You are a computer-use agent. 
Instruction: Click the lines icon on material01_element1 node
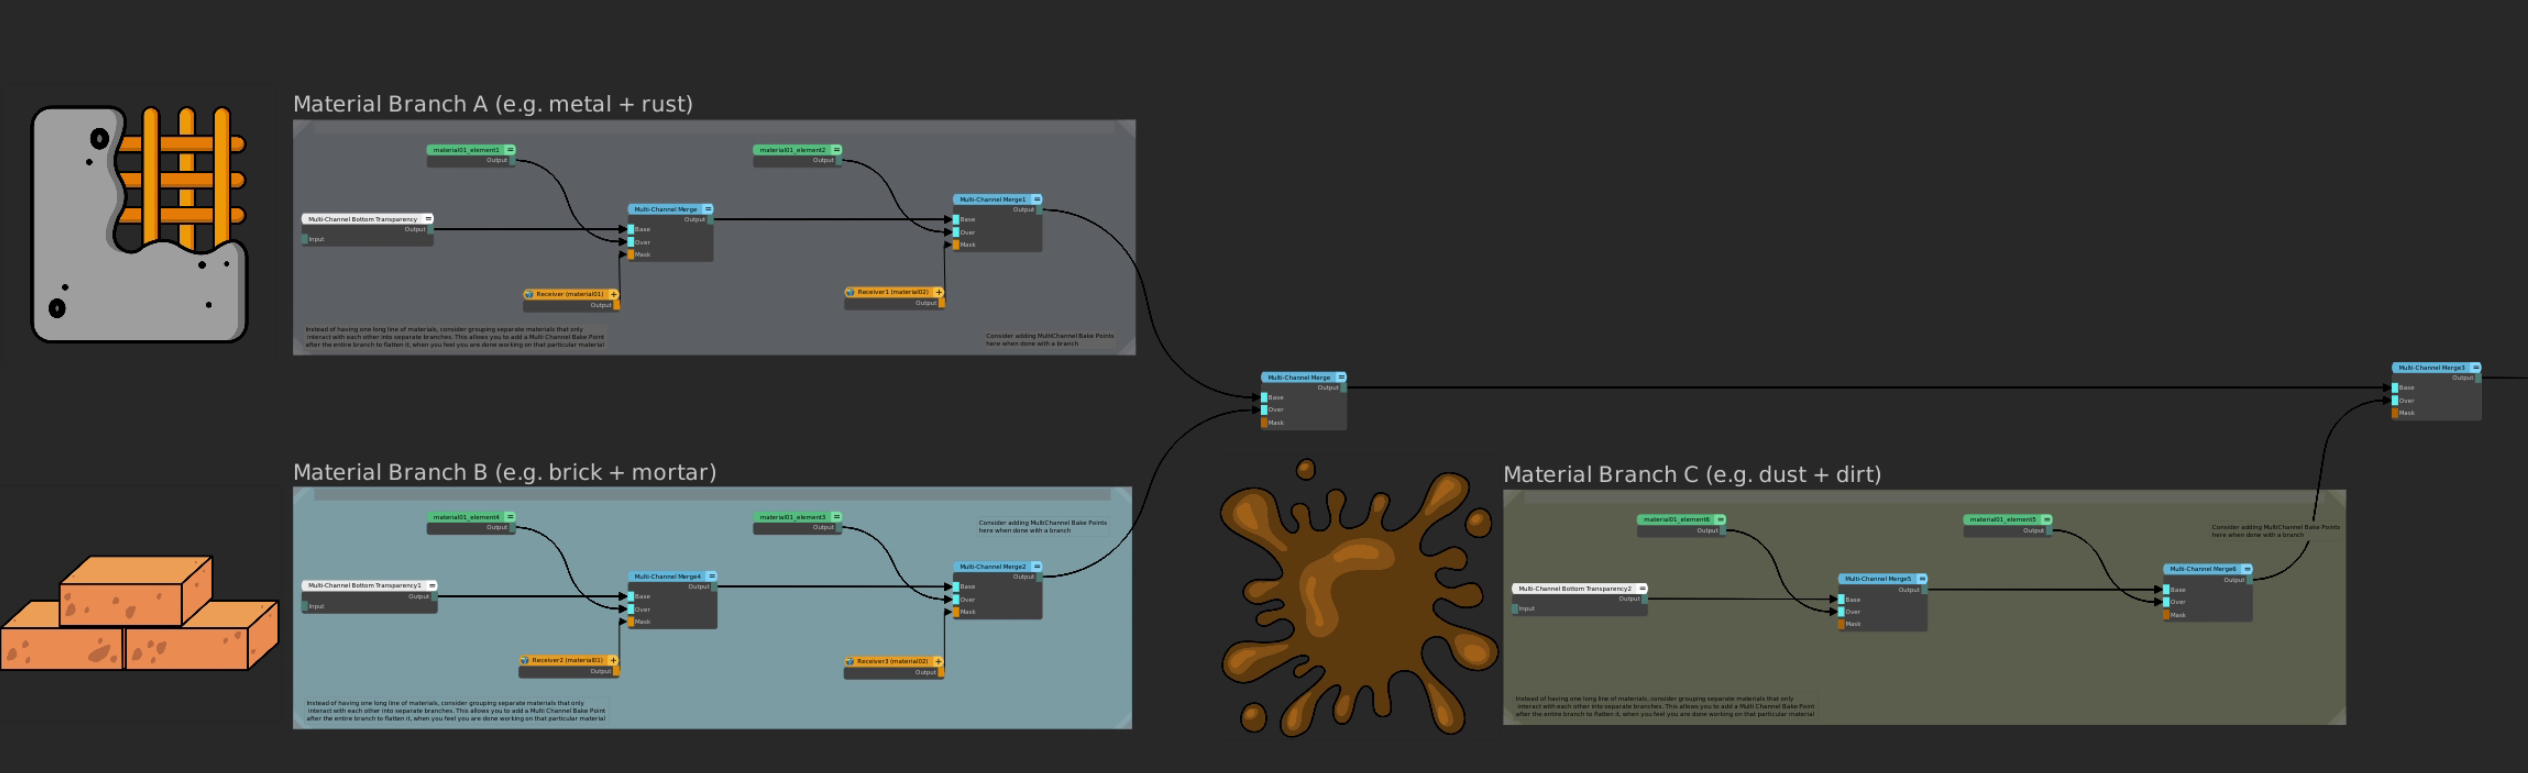[510, 150]
